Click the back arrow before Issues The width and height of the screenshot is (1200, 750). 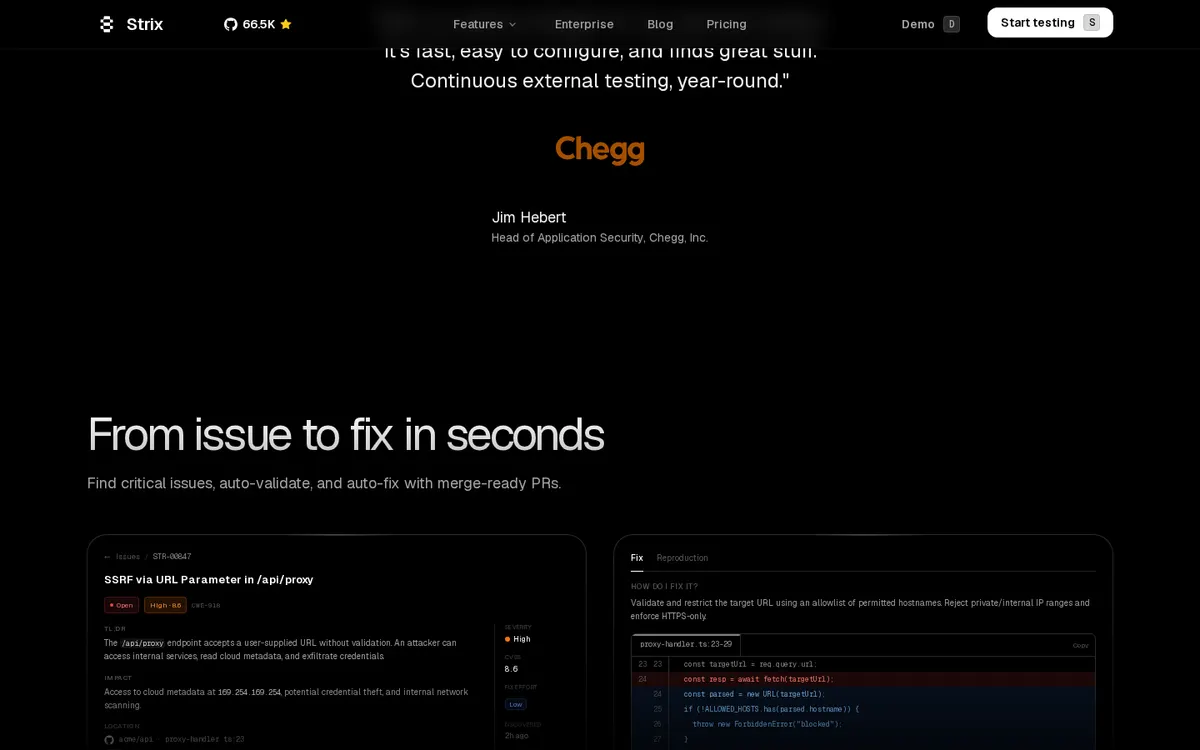[108, 557]
